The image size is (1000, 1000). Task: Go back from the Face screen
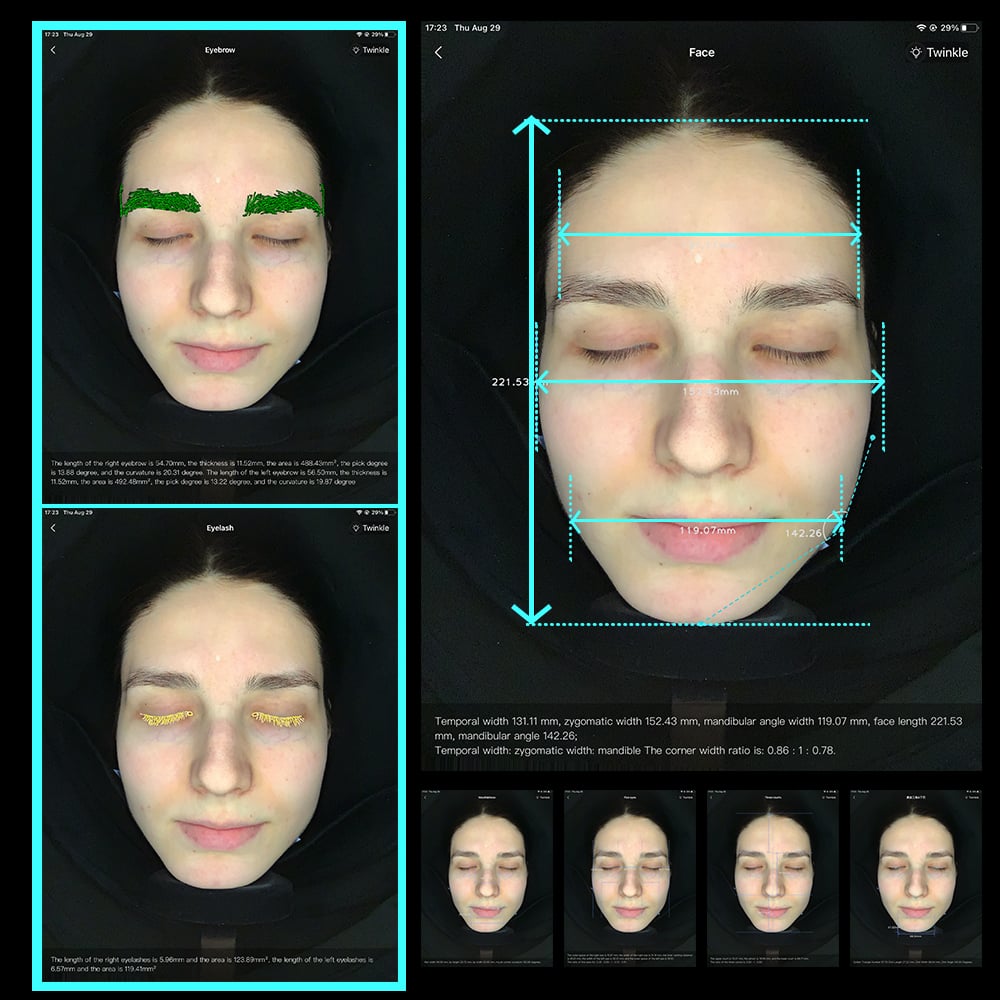[x=438, y=52]
